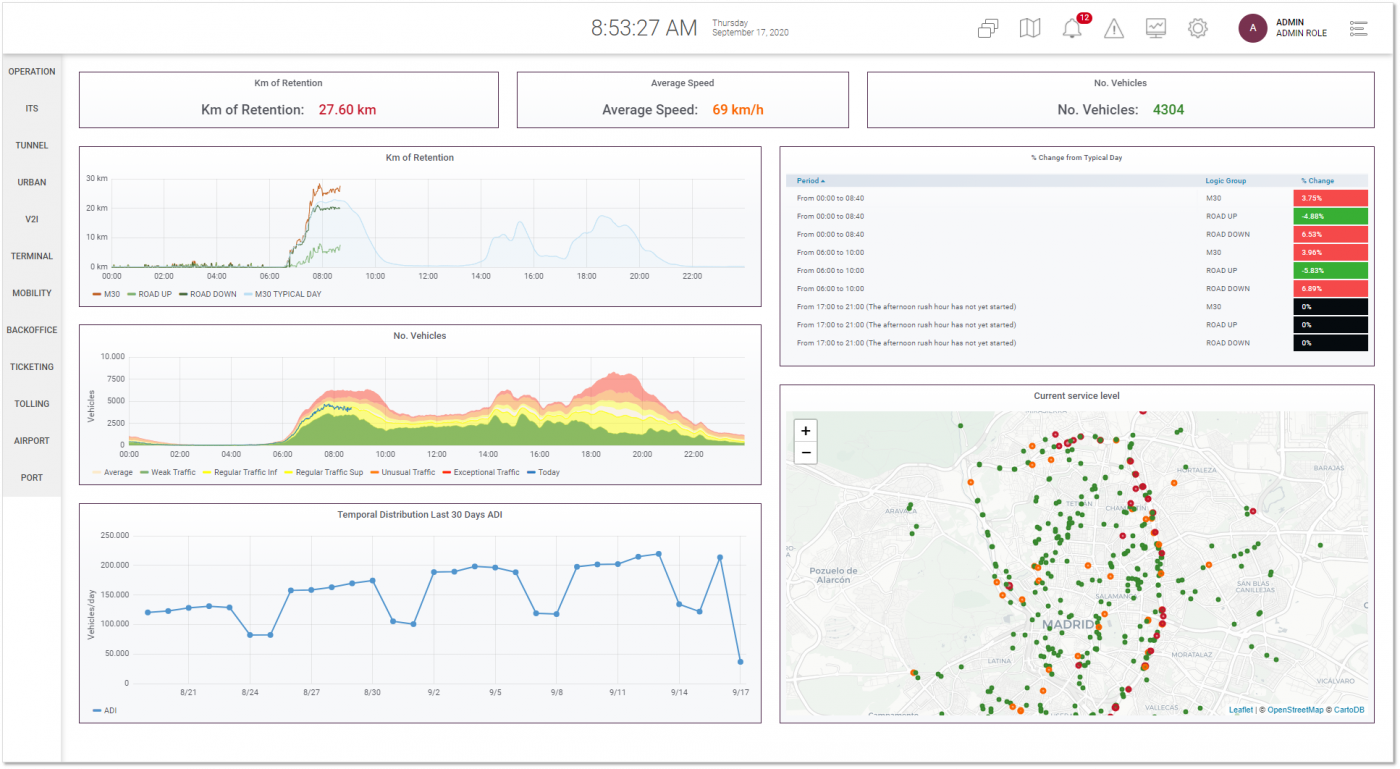Click the 3.73% red change cell

pos(1330,198)
